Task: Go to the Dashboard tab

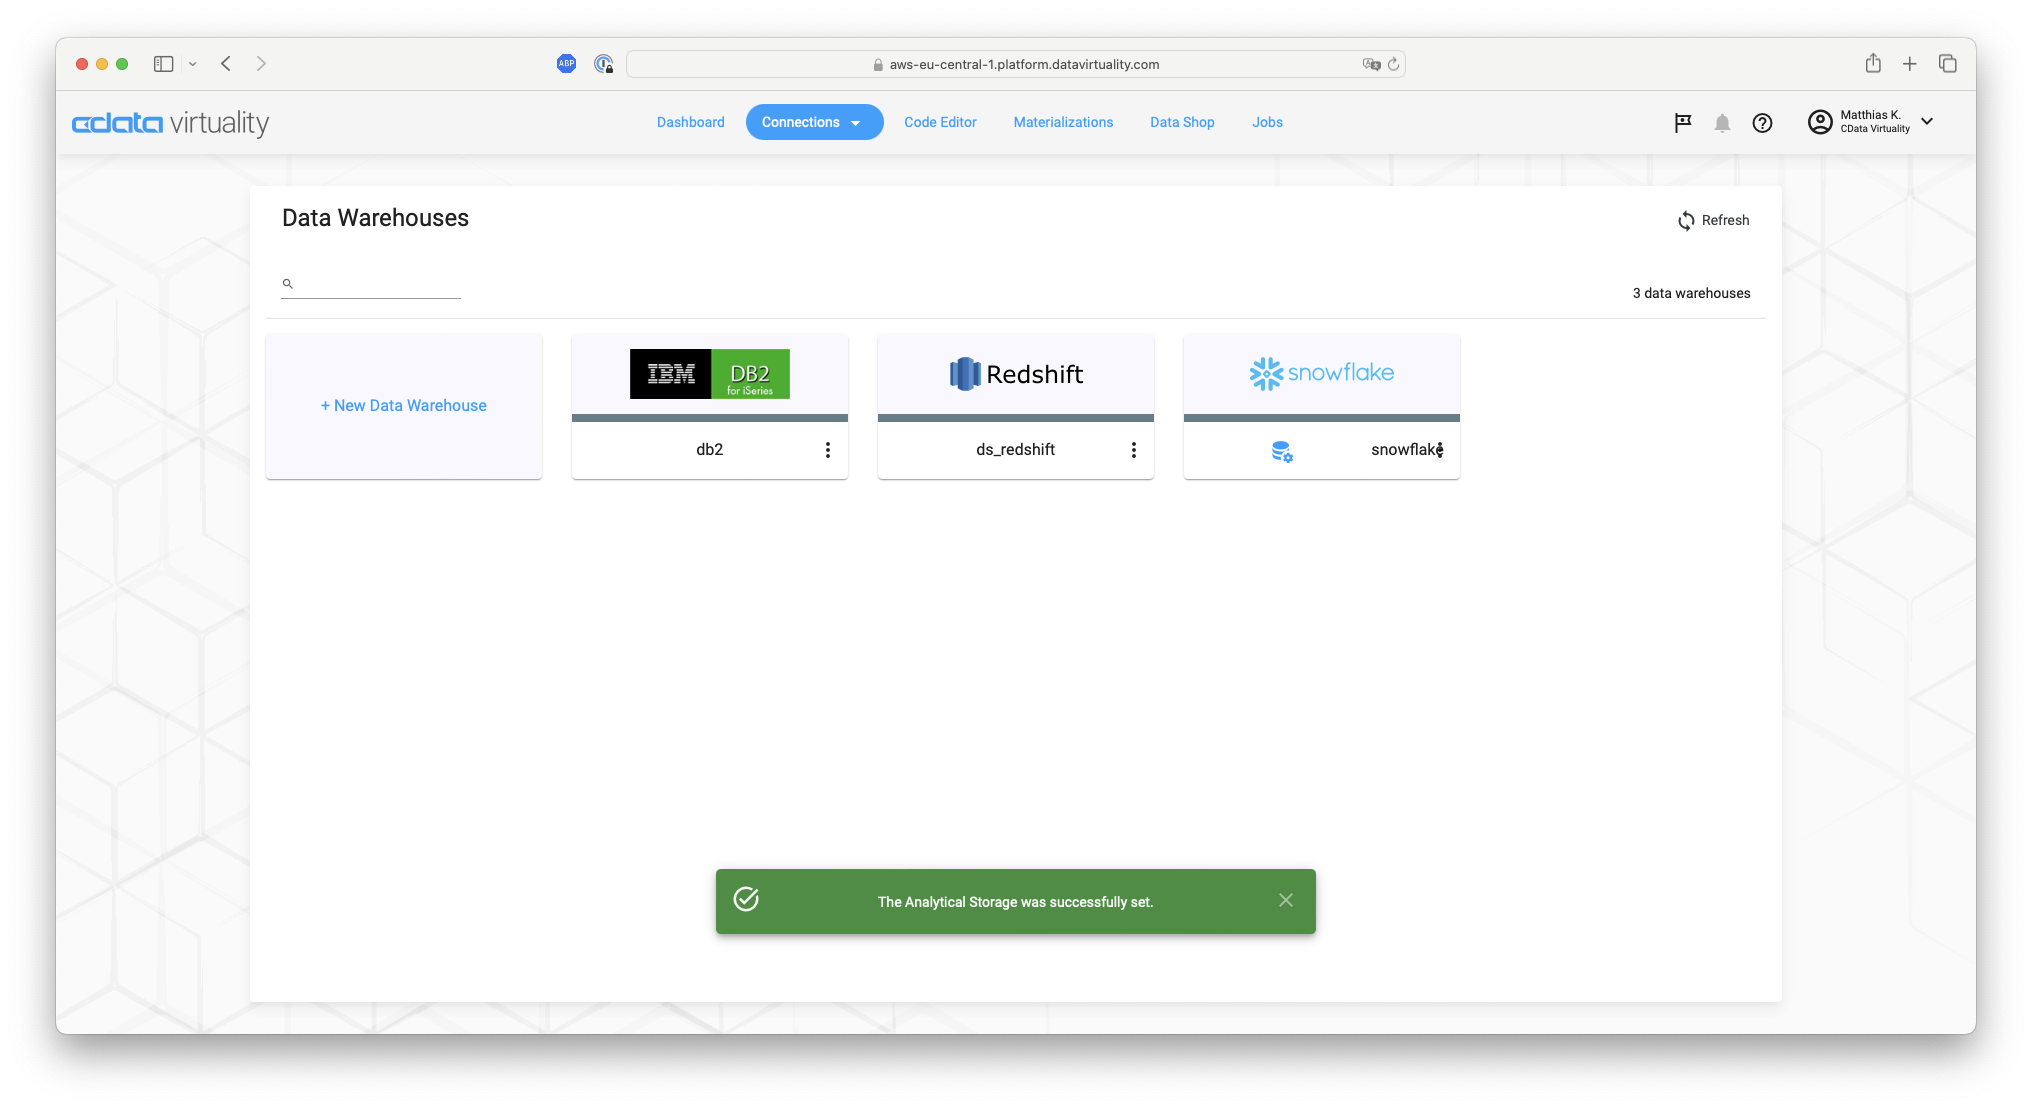Action: (690, 122)
